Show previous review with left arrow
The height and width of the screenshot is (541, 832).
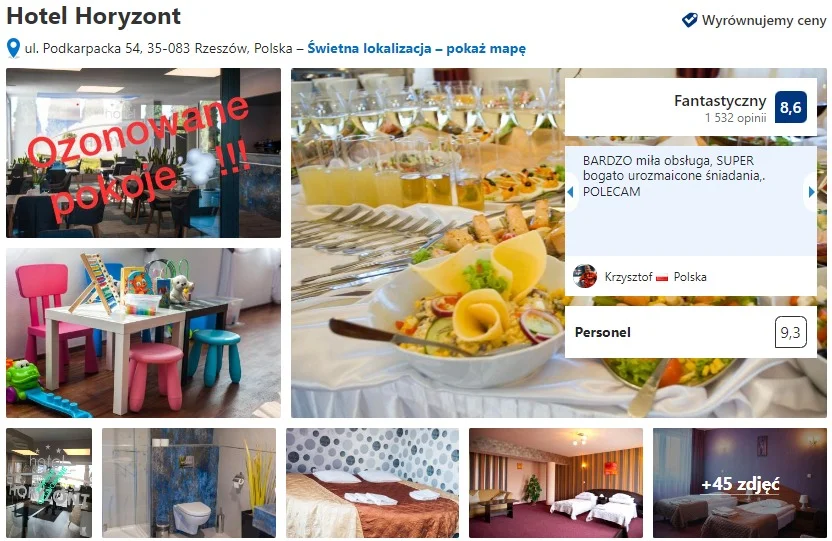click(x=571, y=192)
